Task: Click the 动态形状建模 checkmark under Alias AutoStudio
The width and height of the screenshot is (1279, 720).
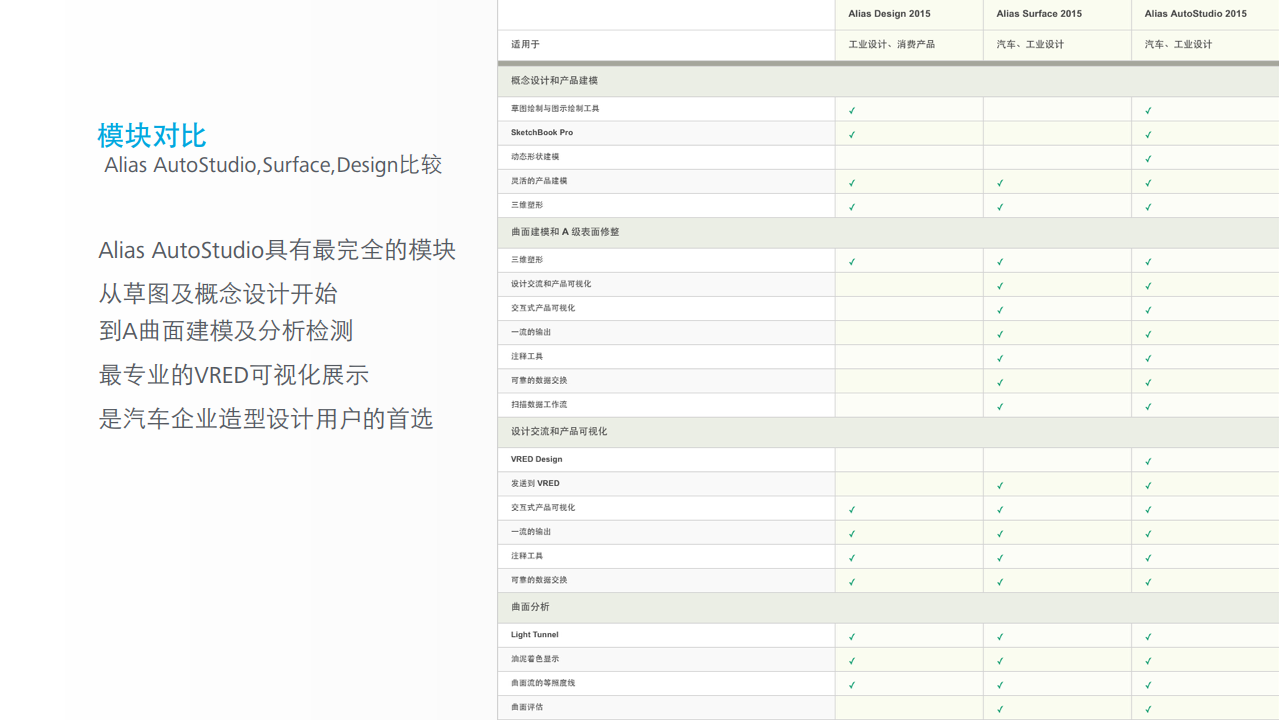Action: pyautogui.click(x=1148, y=159)
